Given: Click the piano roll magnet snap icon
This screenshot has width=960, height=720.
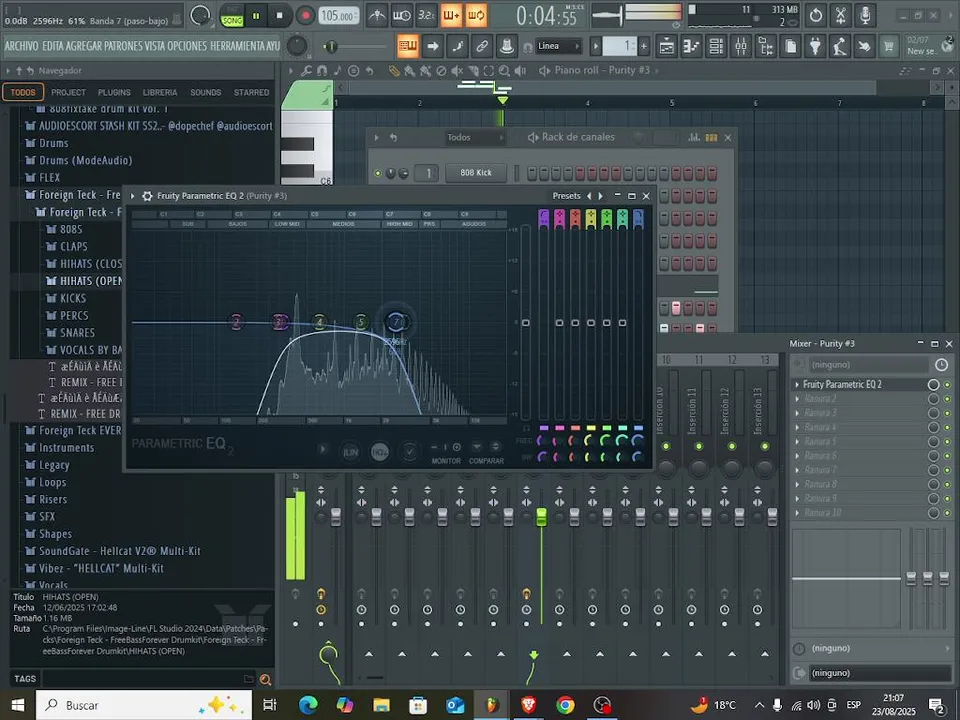Looking at the screenshot, I should pos(321,71).
